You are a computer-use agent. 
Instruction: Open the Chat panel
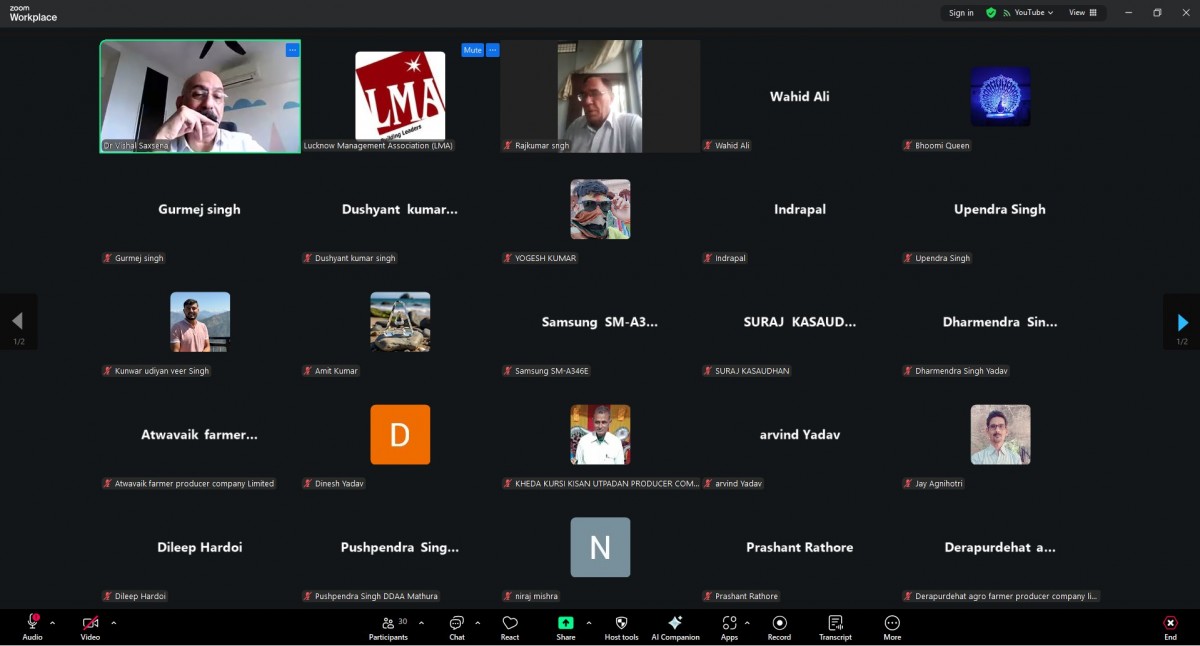pos(456,627)
